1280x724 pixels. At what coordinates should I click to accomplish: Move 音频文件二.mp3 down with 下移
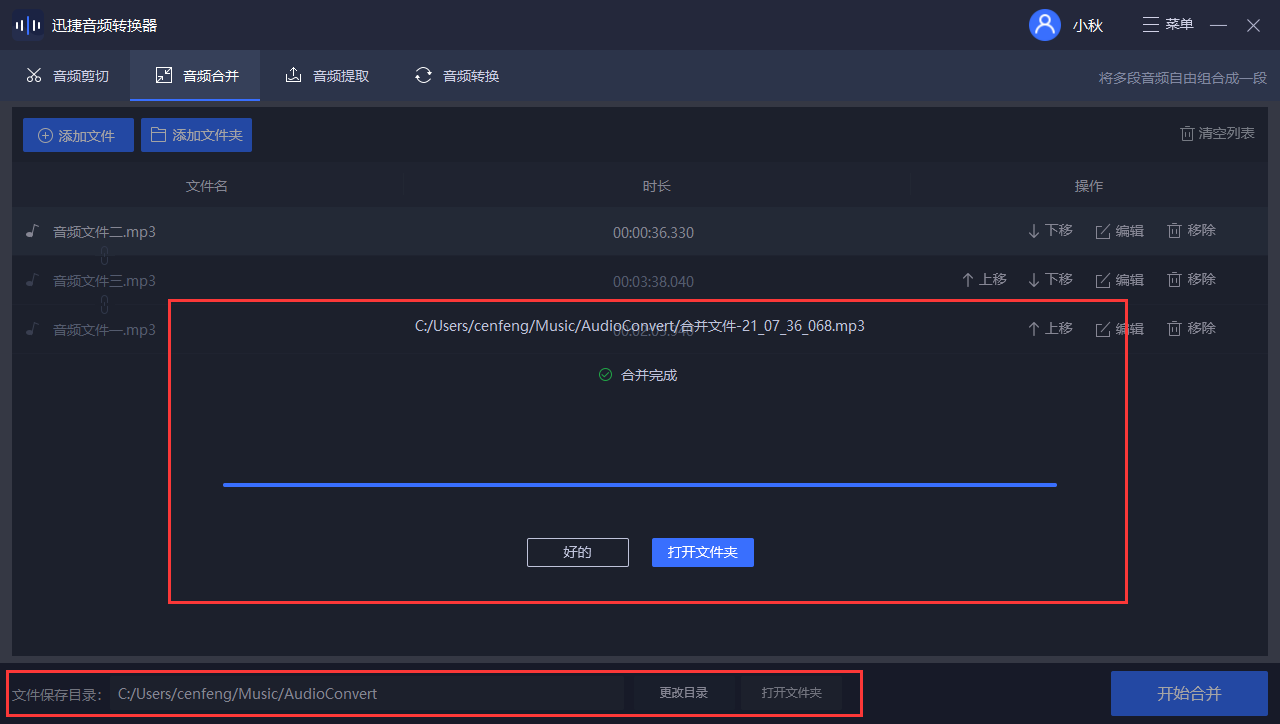click(1050, 231)
